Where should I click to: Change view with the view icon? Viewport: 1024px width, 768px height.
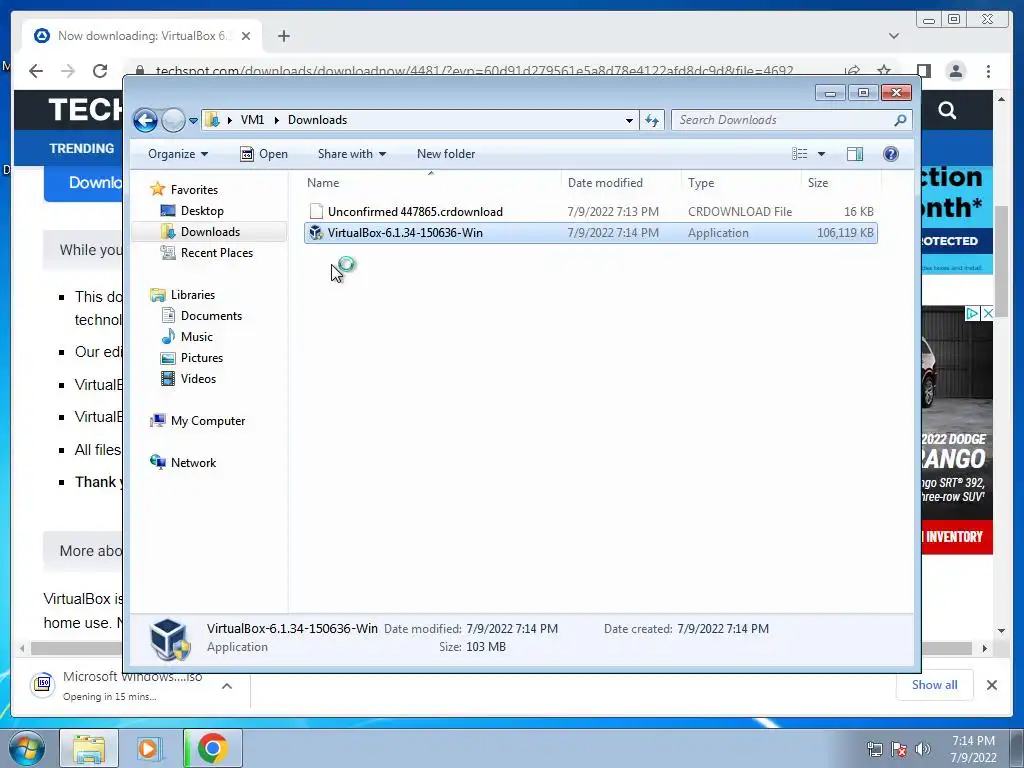(x=800, y=154)
